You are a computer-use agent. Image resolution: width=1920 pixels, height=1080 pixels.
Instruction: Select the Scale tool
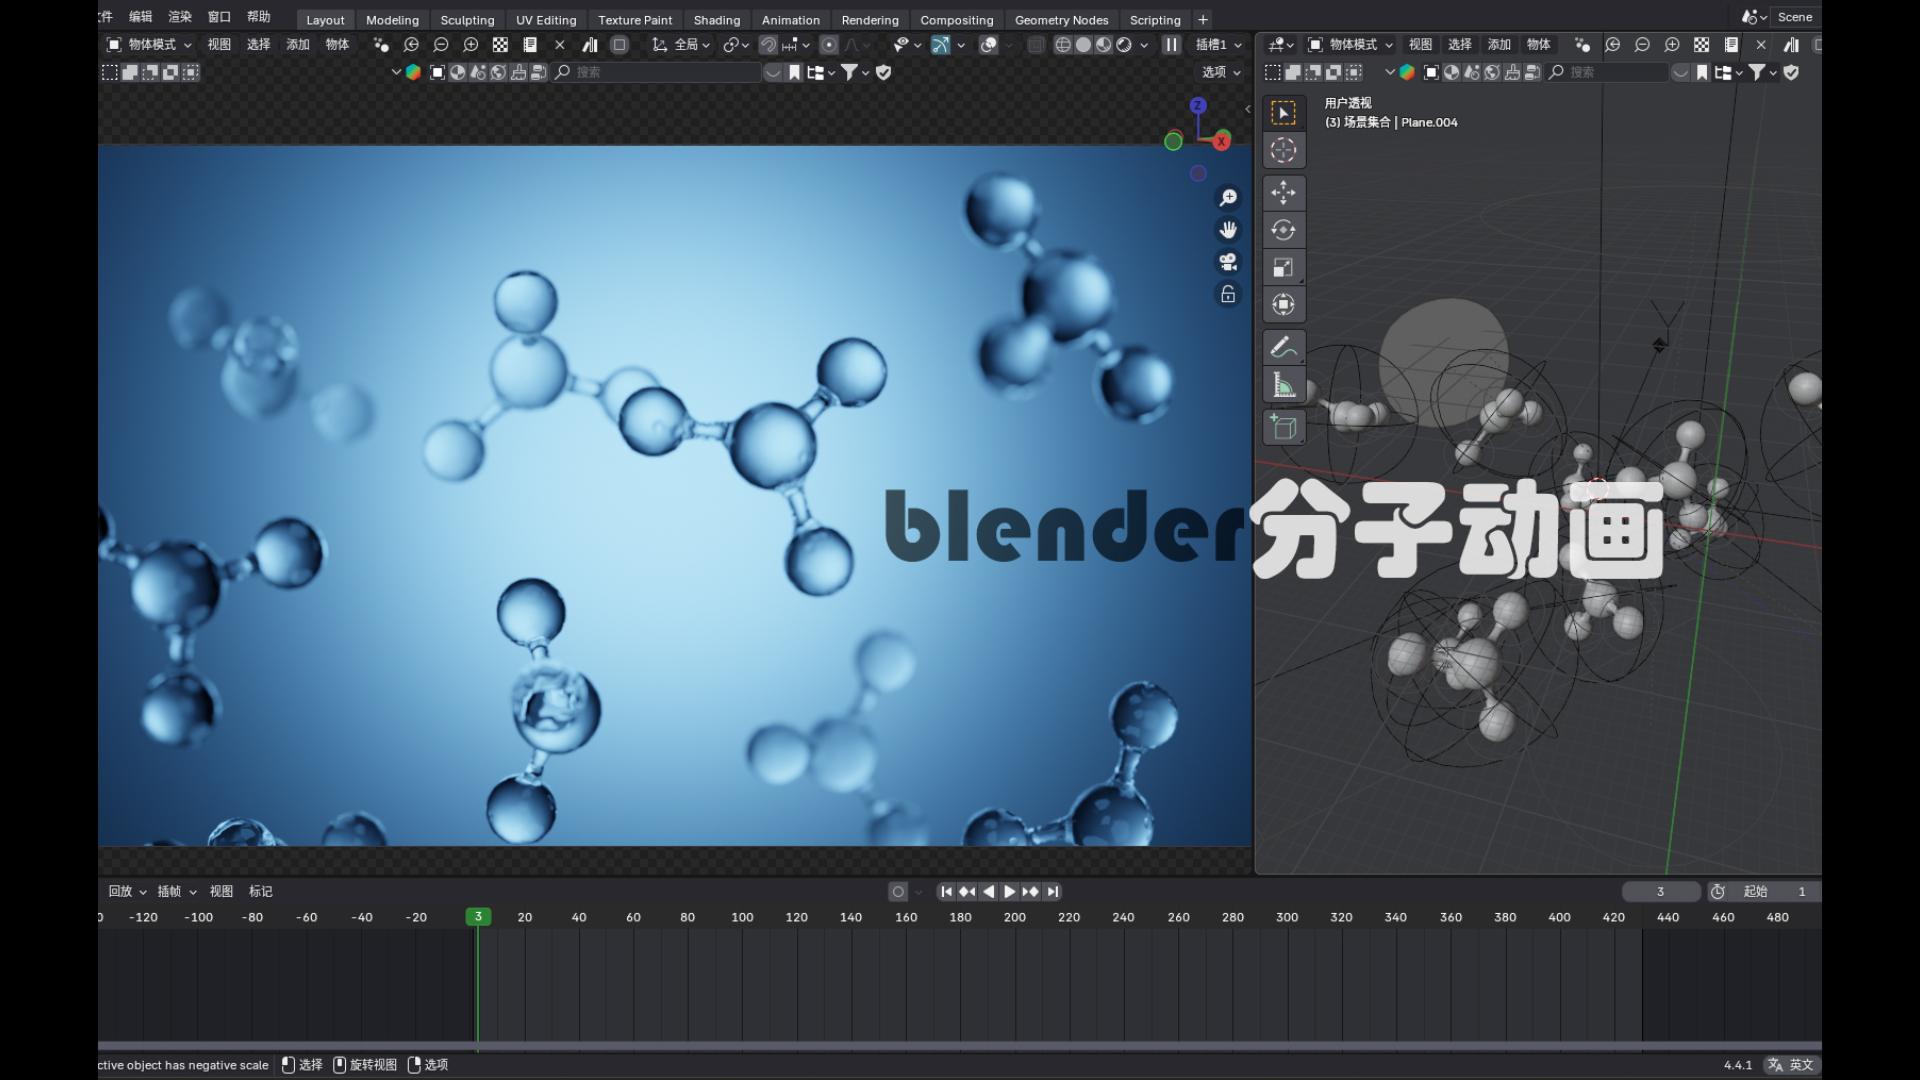[1283, 267]
